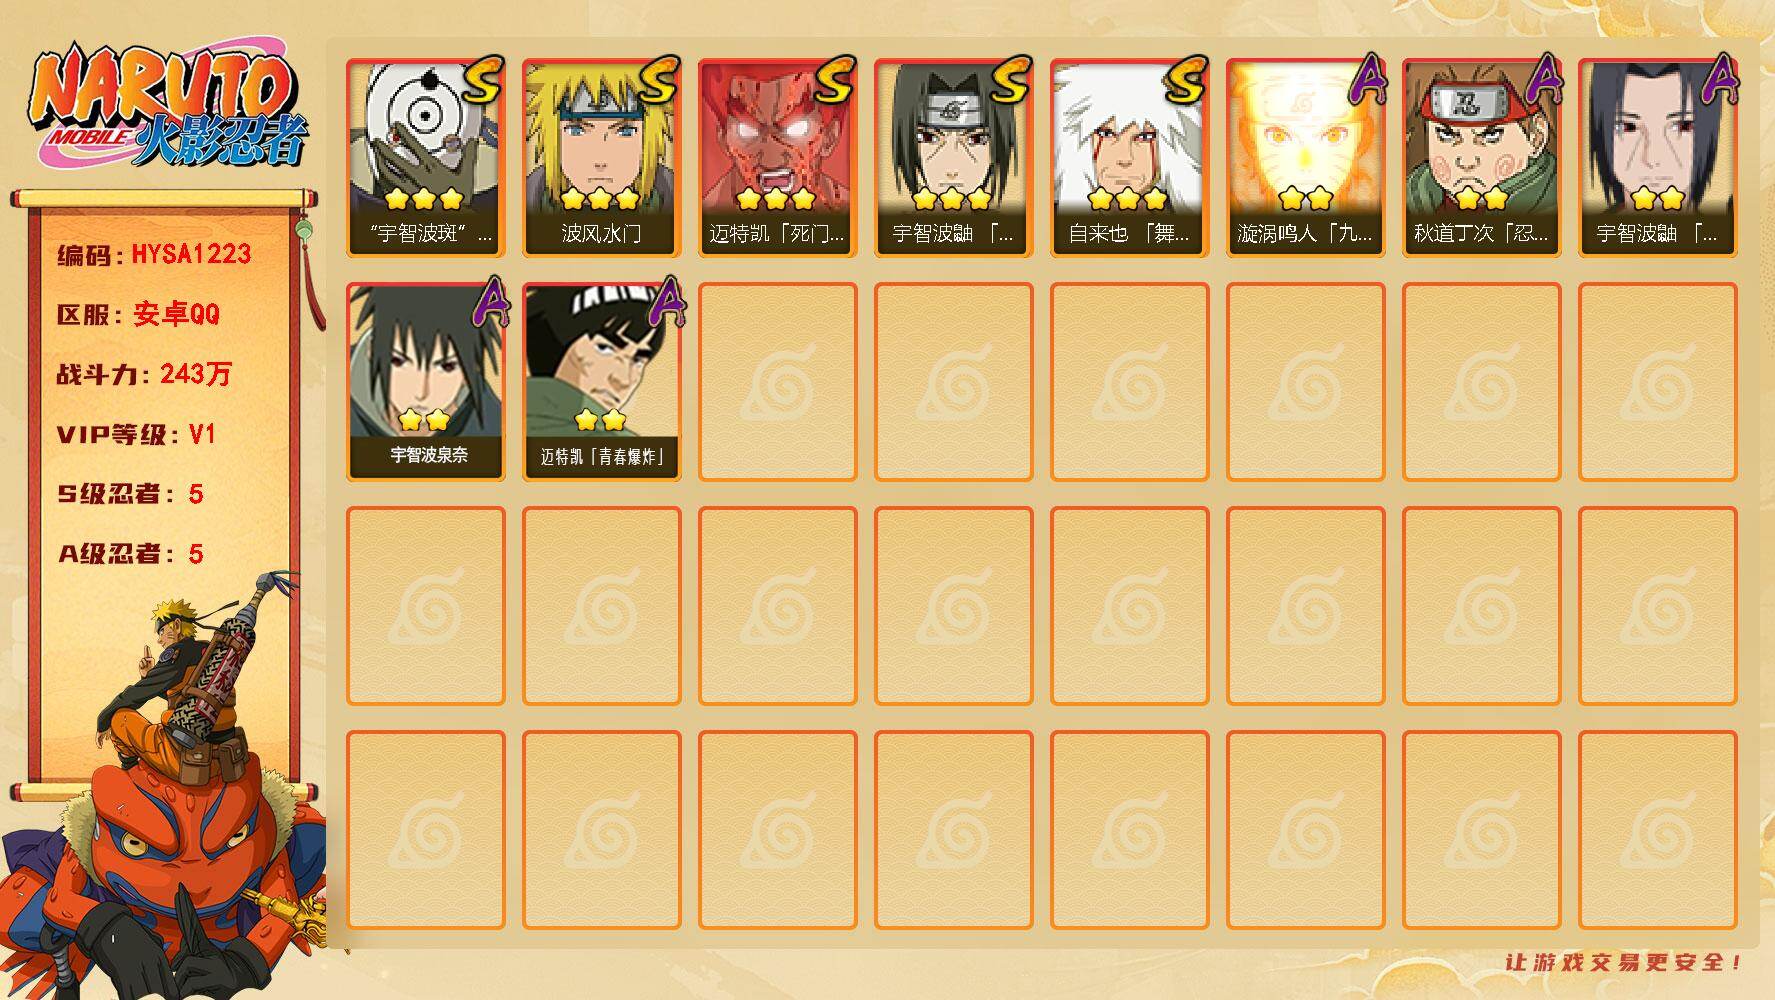Click the 让游戏交易更安全 slogan text
Viewport: 1775px width, 1000px height.
click(x=1624, y=962)
